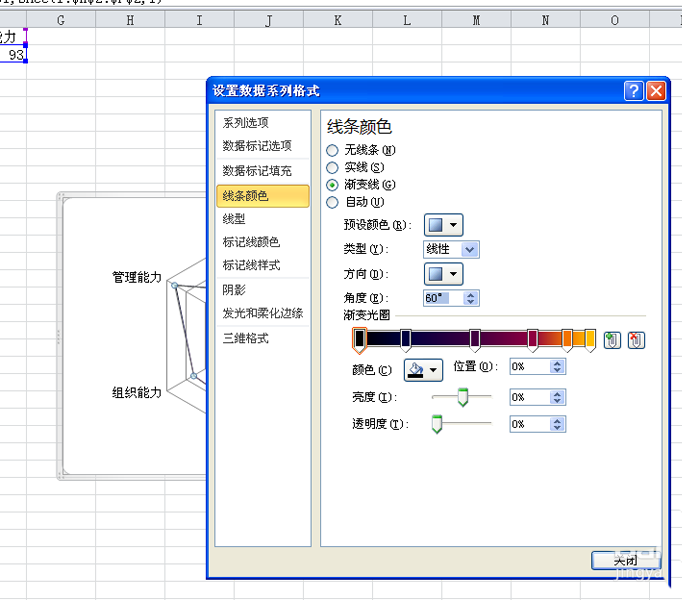Viewport: 682px width, 600px height.
Task: Click the 亮度 brightness stepper arrows
Action: pos(557,397)
